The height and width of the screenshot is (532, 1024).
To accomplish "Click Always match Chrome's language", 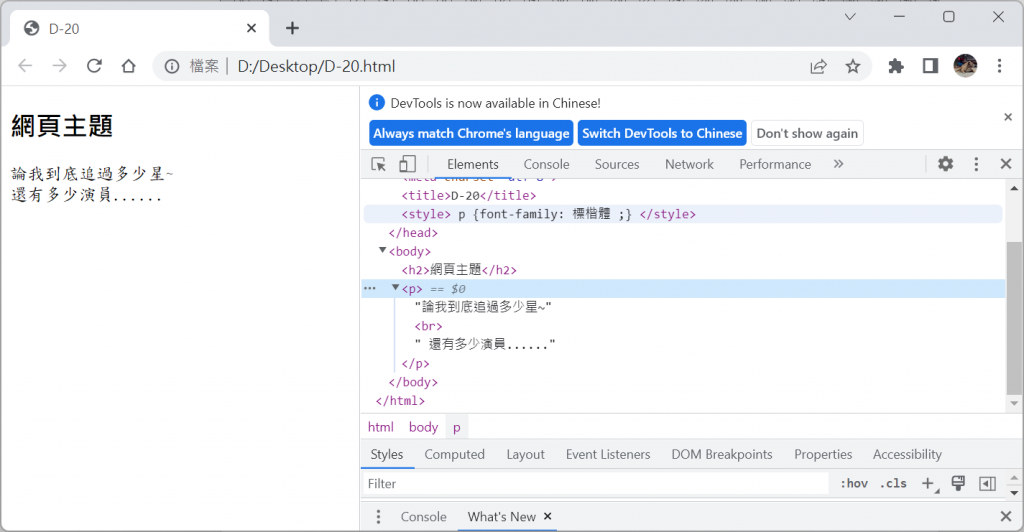I will coord(472,133).
